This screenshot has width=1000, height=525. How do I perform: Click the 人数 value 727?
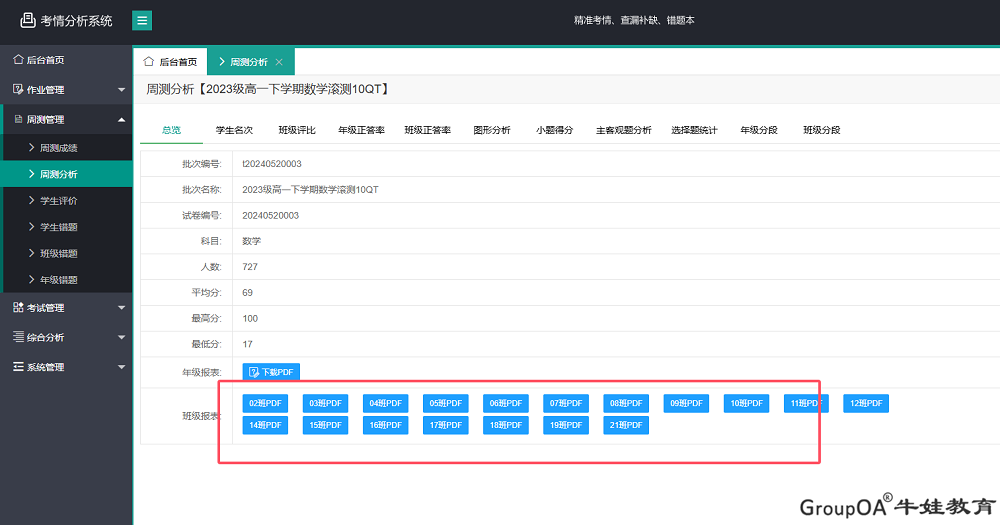click(250, 267)
